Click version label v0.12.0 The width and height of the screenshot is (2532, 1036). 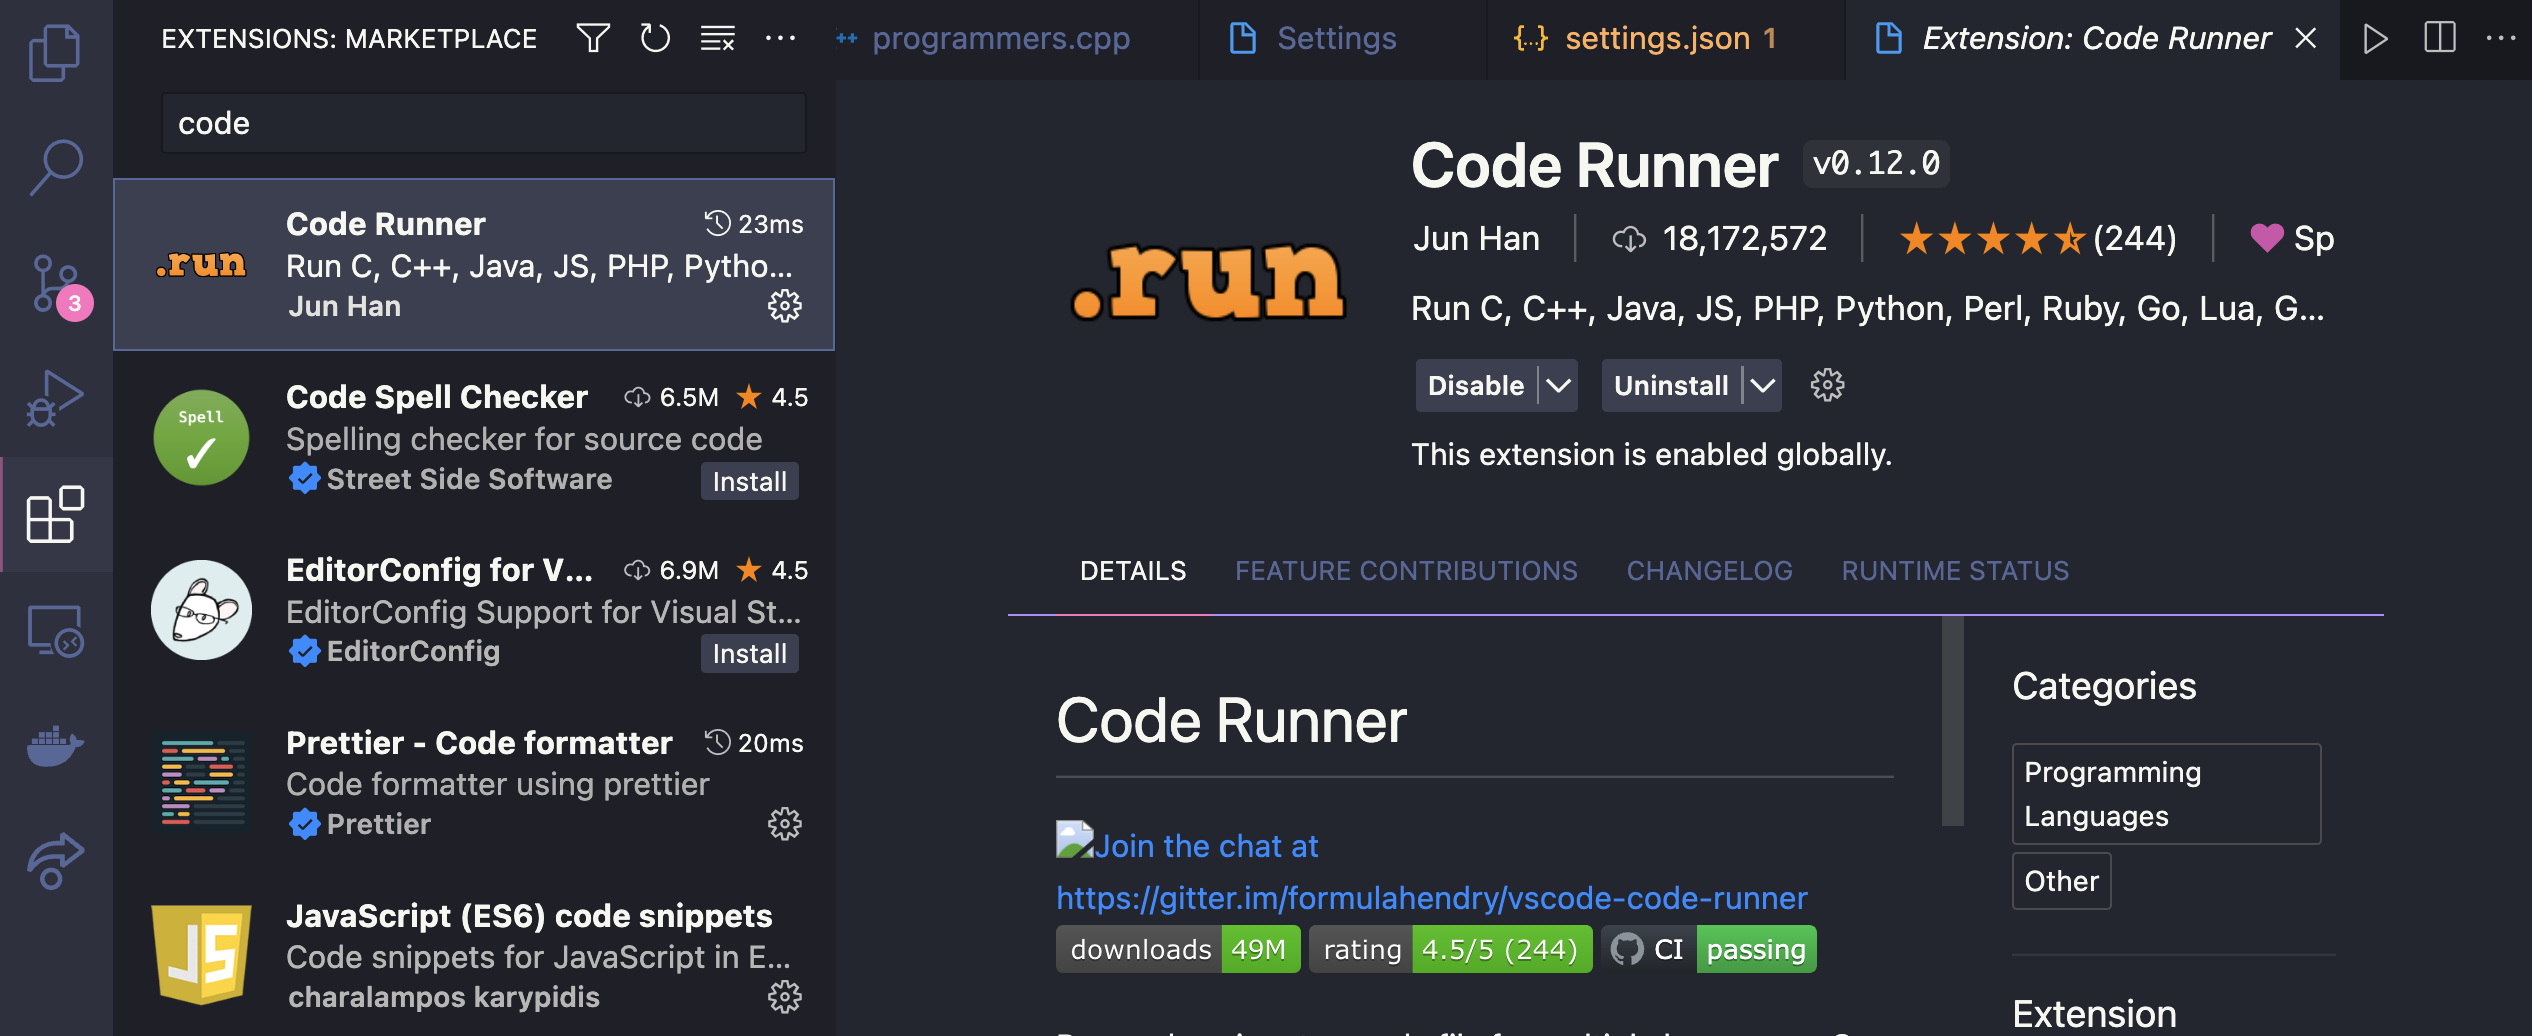click(x=1876, y=163)
